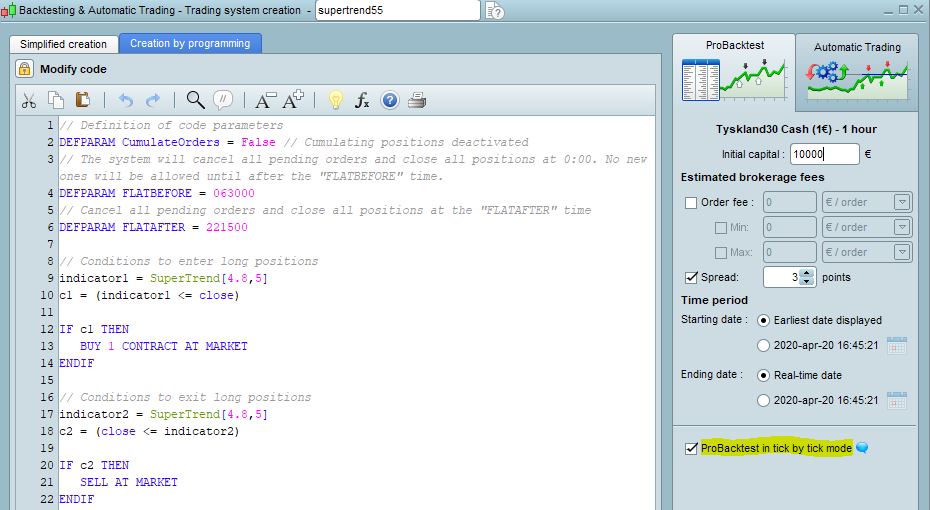Click the BUY 1 CONTRACT AT MARKET line
This screenshot has height=510, width=930.
164,346
